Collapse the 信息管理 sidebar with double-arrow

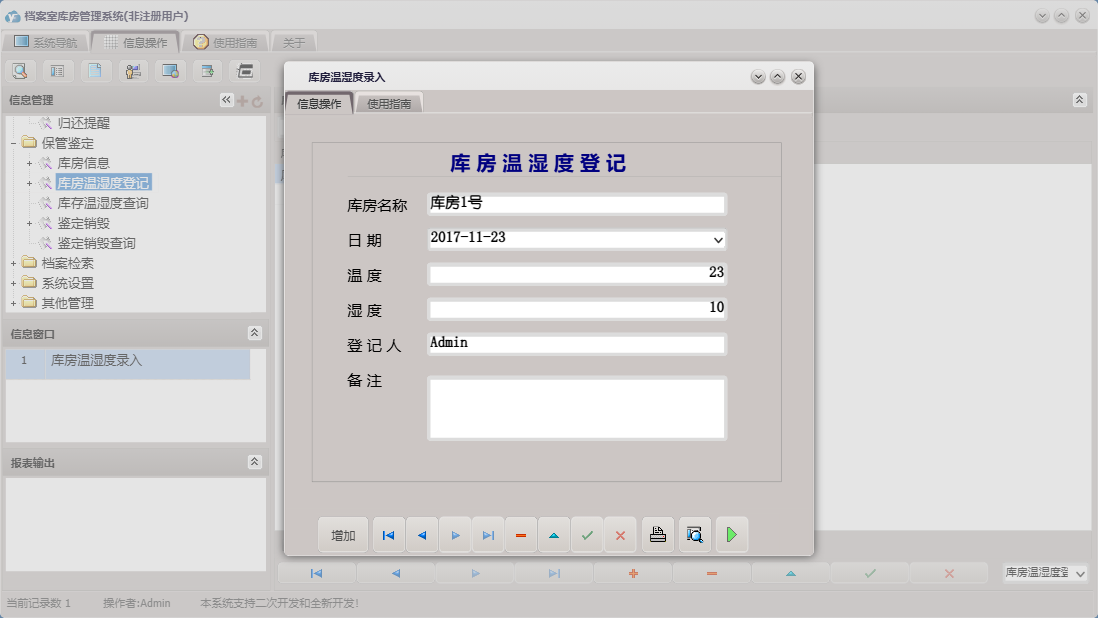point(226,100)
